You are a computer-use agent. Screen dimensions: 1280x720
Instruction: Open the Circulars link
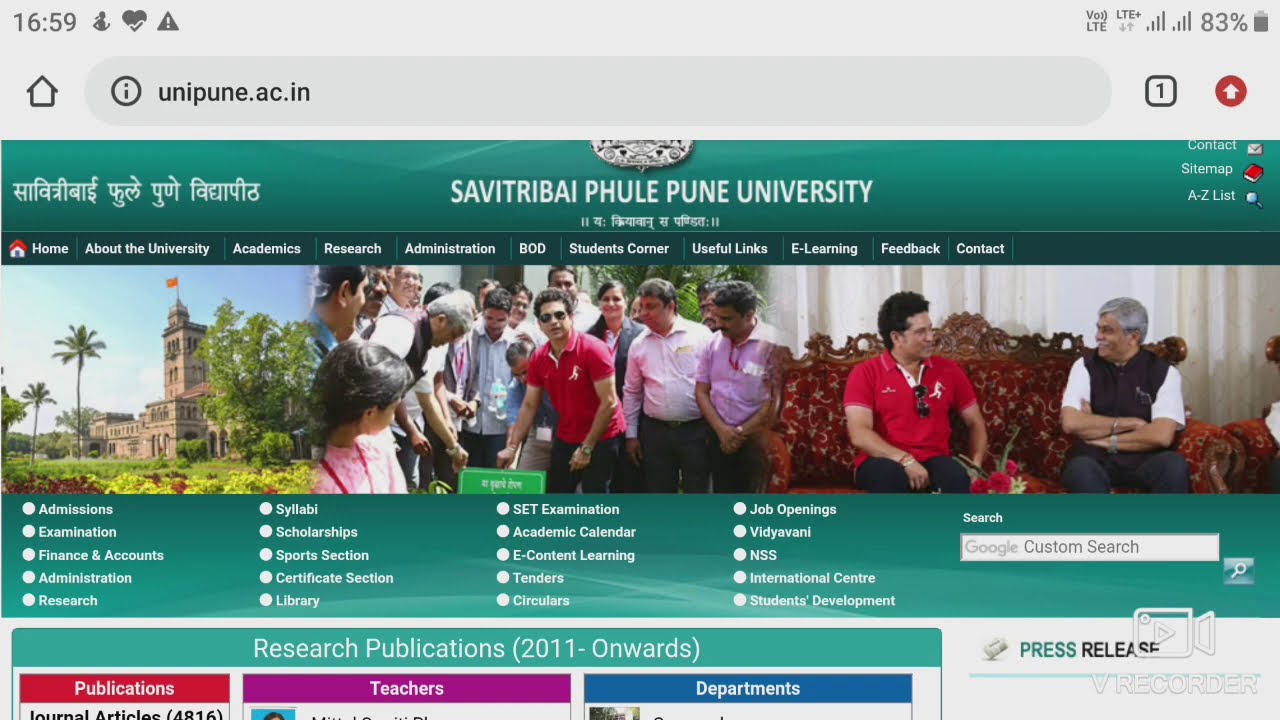pyautogui.click(x=541, y=601)
